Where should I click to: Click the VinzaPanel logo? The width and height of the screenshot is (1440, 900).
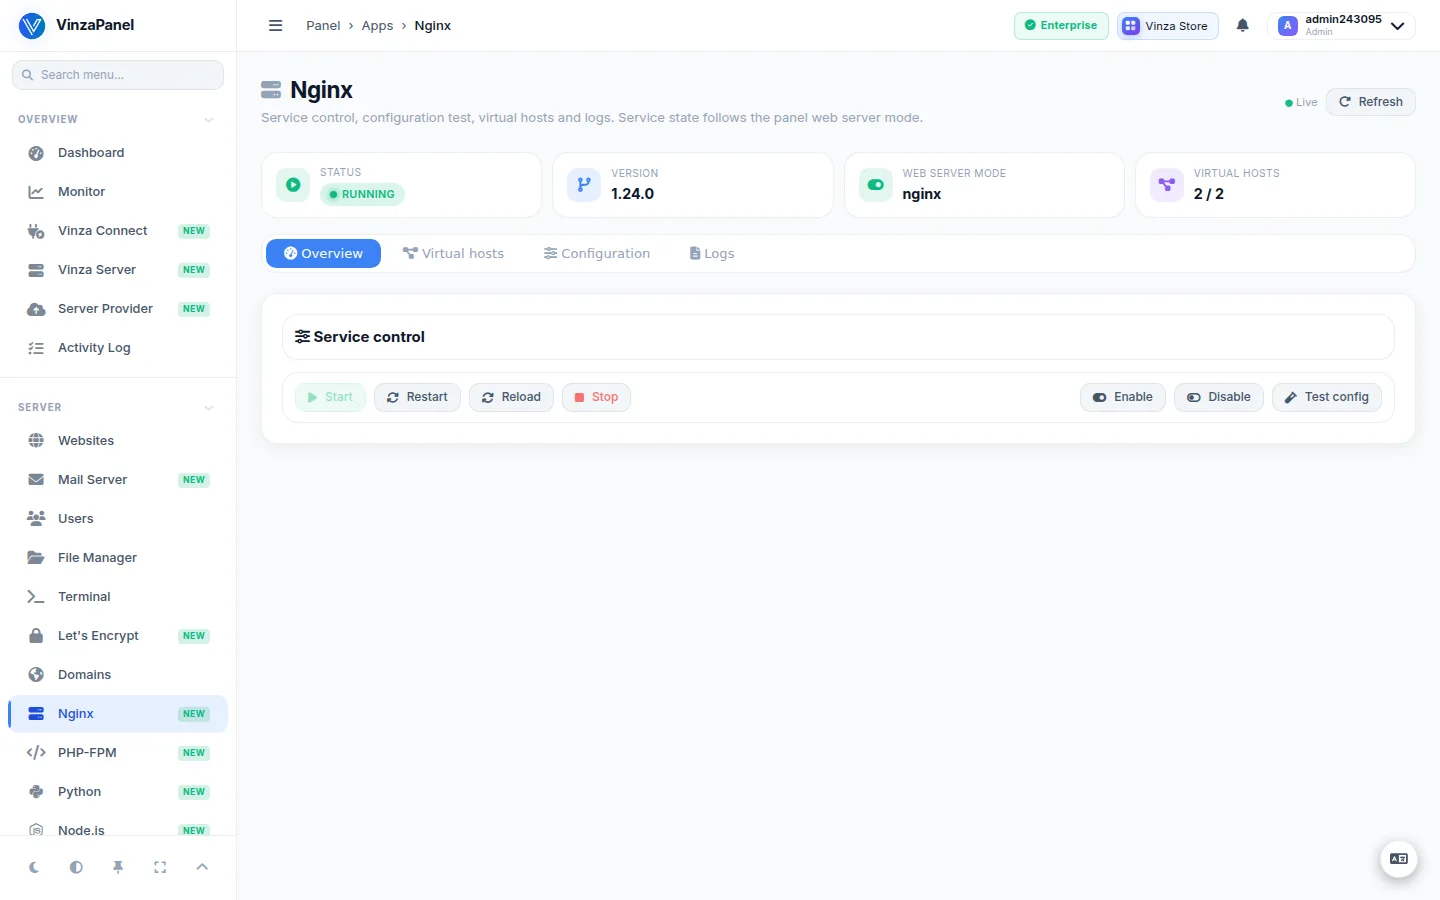tap(76, 25)
